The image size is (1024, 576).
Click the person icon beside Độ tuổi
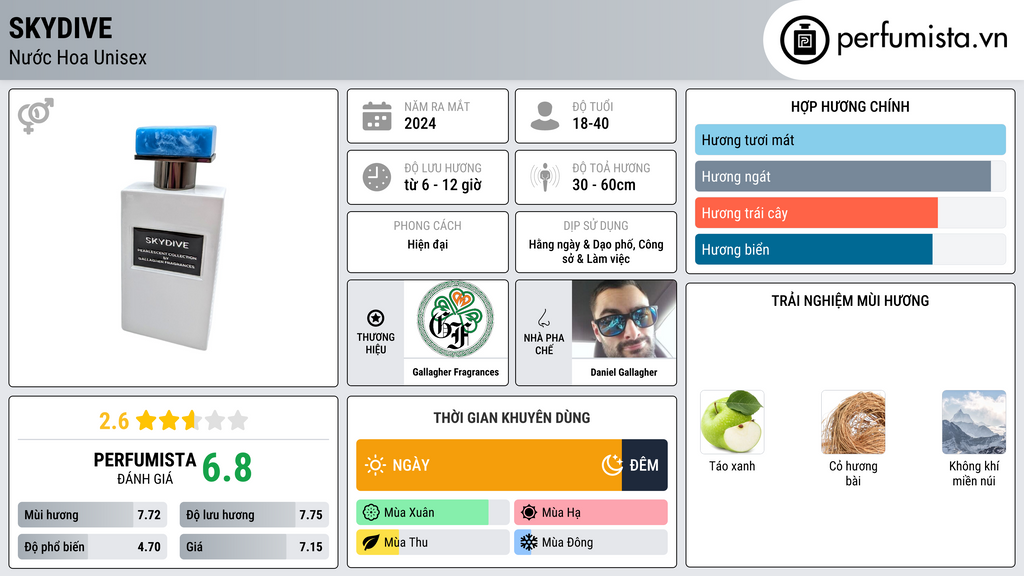click(x=545, y=116)
